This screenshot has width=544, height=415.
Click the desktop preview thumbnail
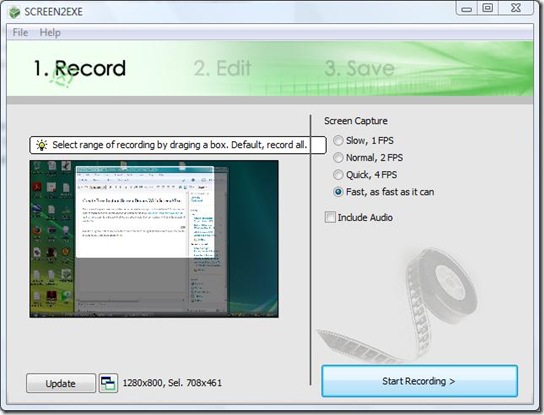point(154,239)
